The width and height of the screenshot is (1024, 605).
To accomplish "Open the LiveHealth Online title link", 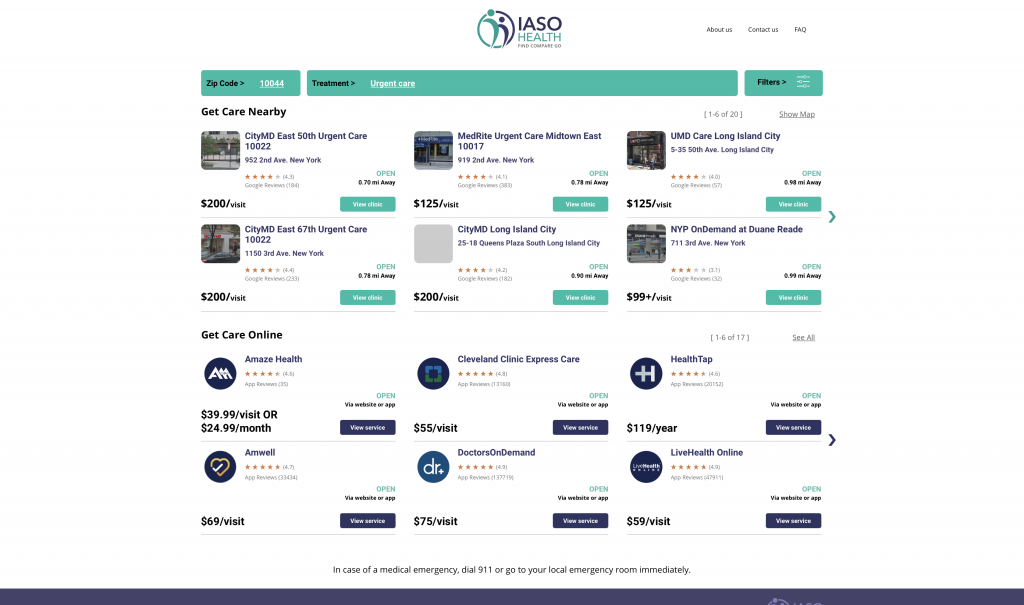I will pyautogui.click(x=706, y=453).
